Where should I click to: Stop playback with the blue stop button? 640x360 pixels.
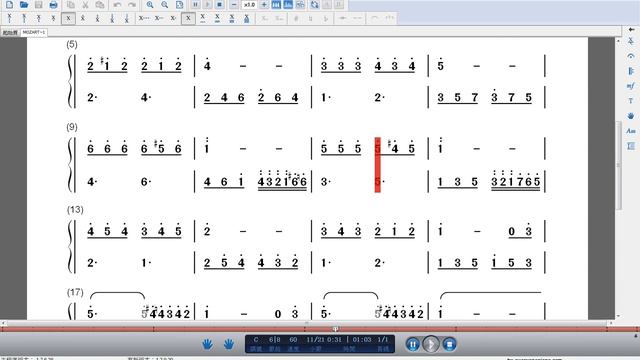(x=449, y=344)
